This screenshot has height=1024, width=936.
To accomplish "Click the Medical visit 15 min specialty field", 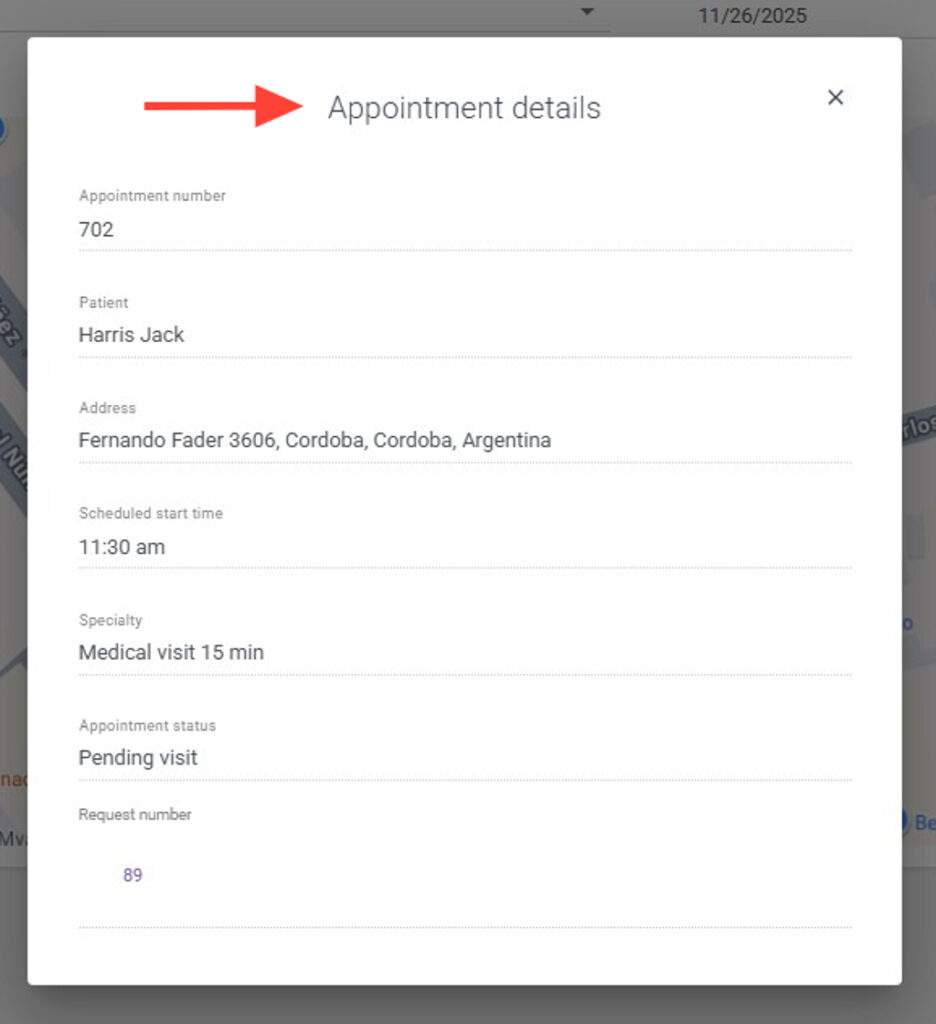I will [x=171, y=652].
